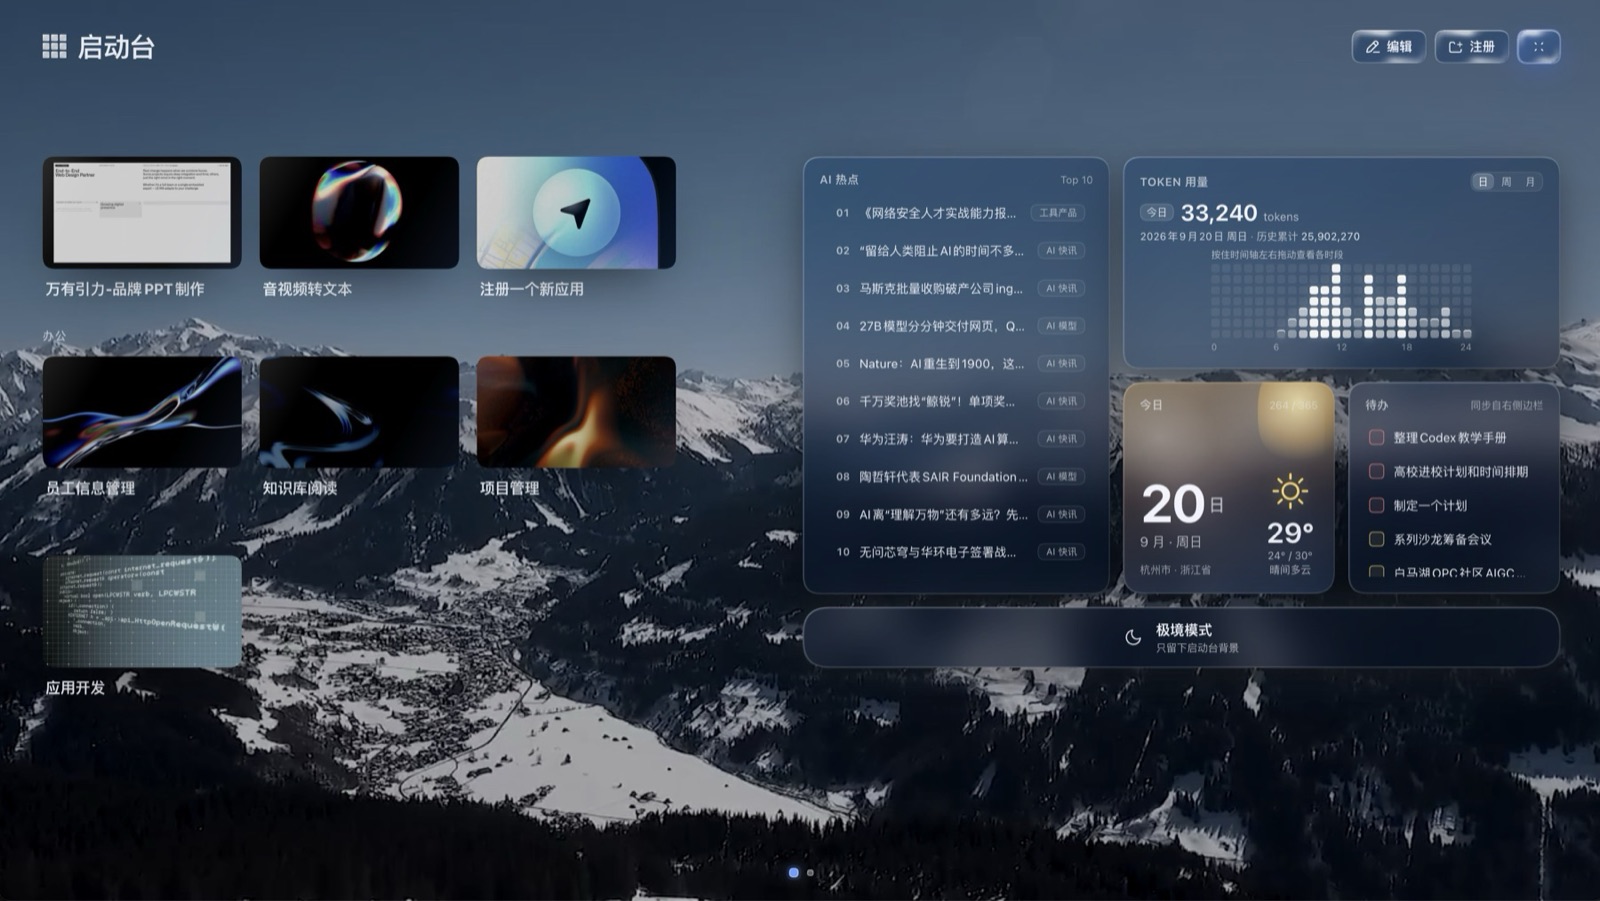Image resolution: width=1600 pixels, height=901 pixels.
Task: Open the 项目管理 flame icon
Action: tap(576, 411)
